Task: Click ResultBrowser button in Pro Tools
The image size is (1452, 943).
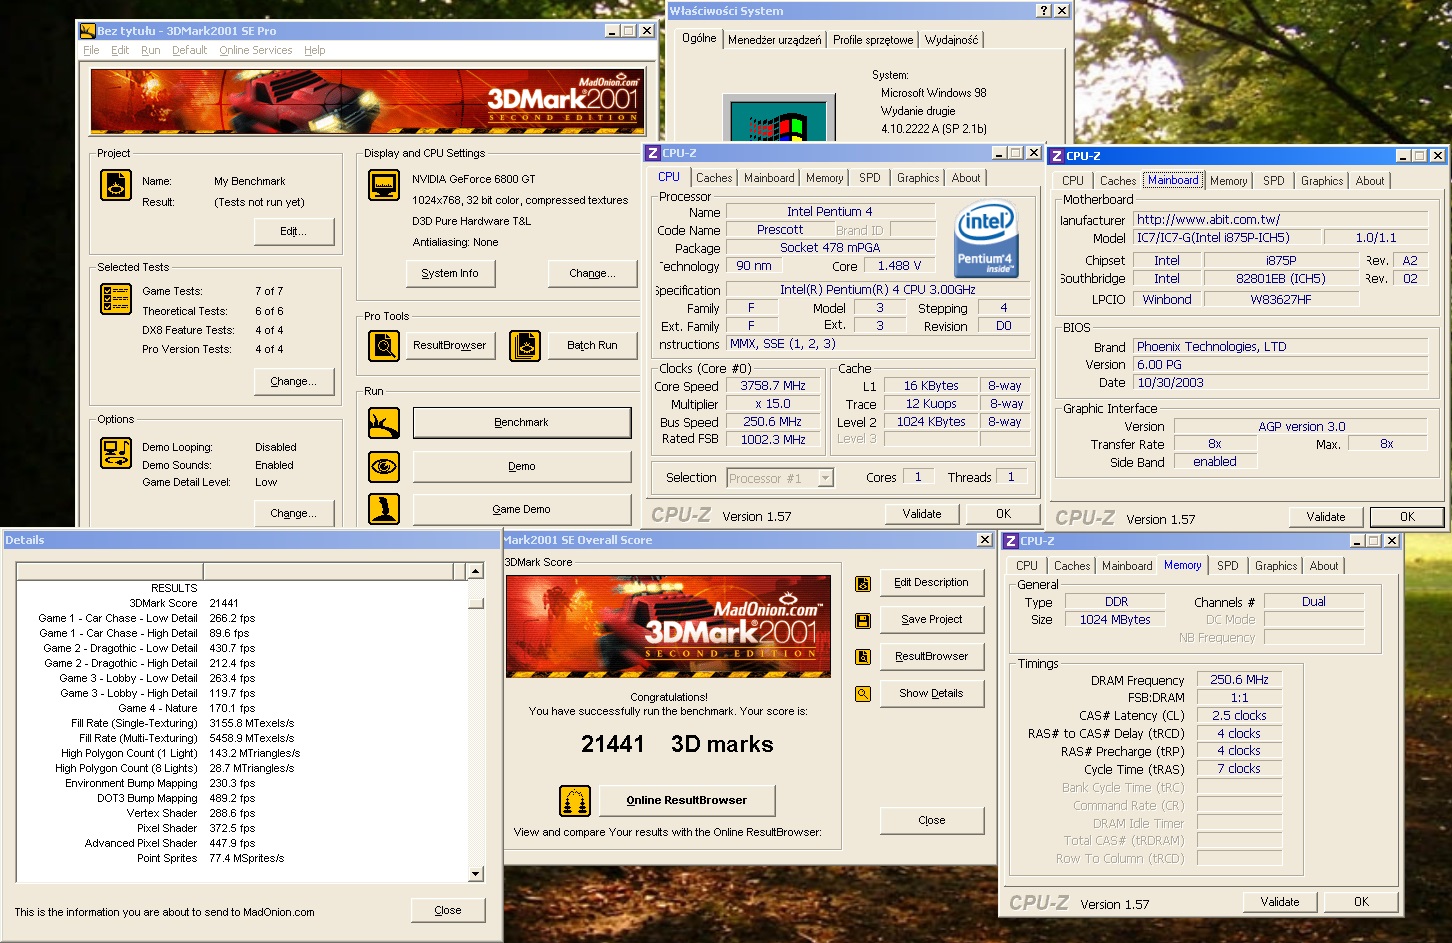Action: (450, 345)
